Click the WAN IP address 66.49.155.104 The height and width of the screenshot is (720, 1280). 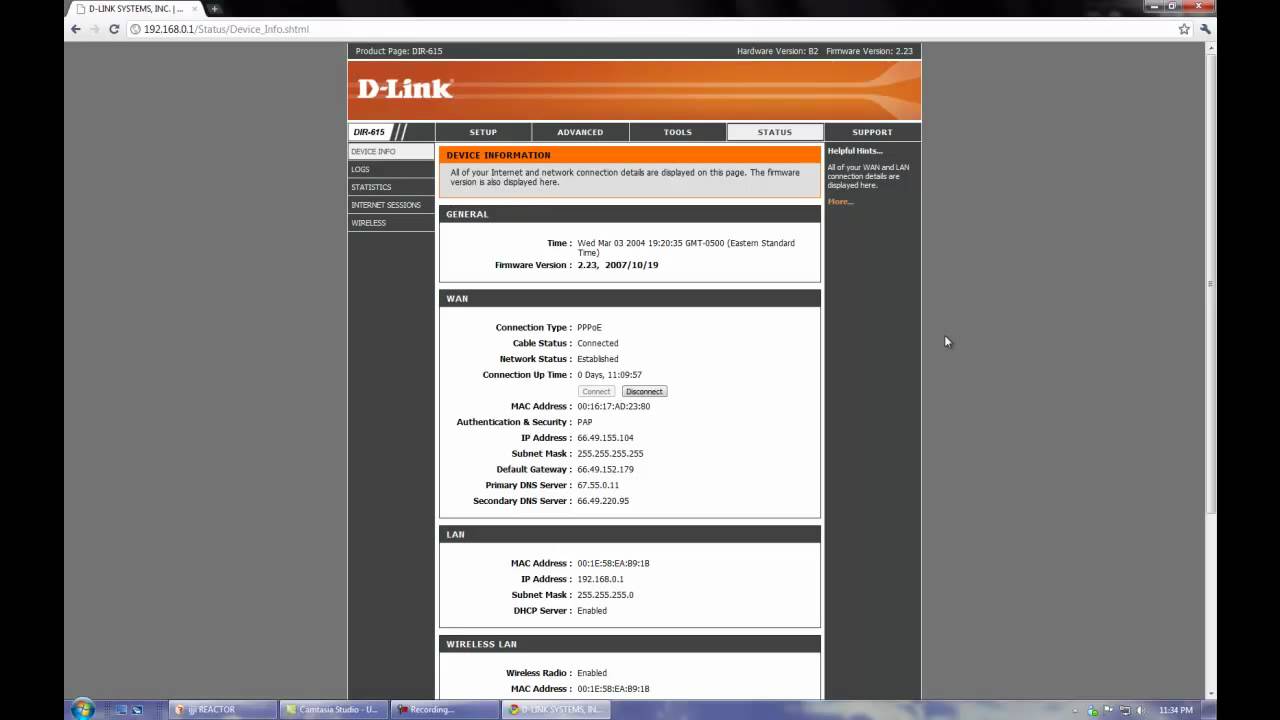click(605, 438)
